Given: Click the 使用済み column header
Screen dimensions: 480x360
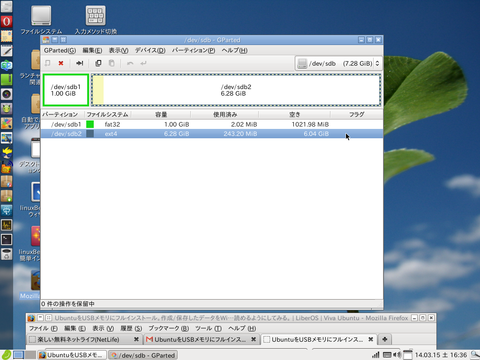Looking at the screenshot, I should tap(225, 115).
